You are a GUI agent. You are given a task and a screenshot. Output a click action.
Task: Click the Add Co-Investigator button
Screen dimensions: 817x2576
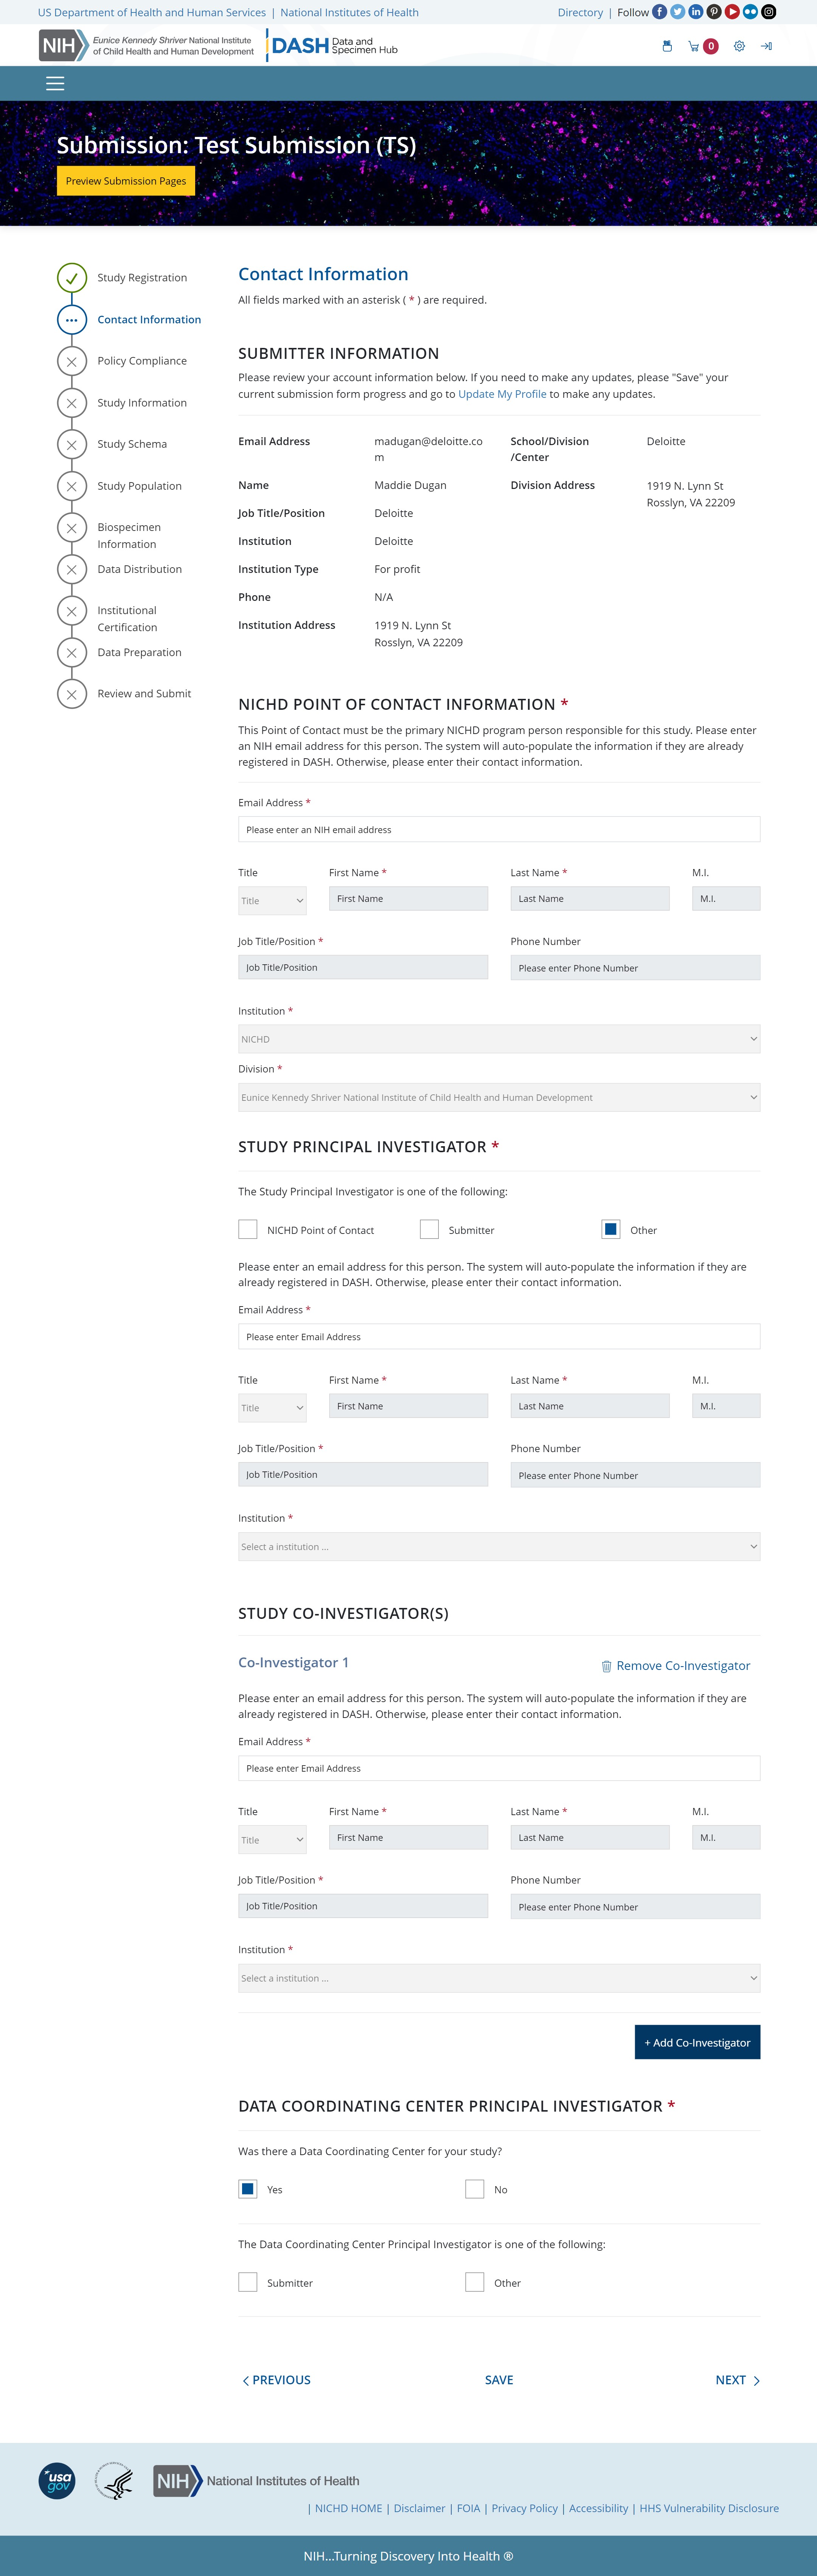point(697,2042)
